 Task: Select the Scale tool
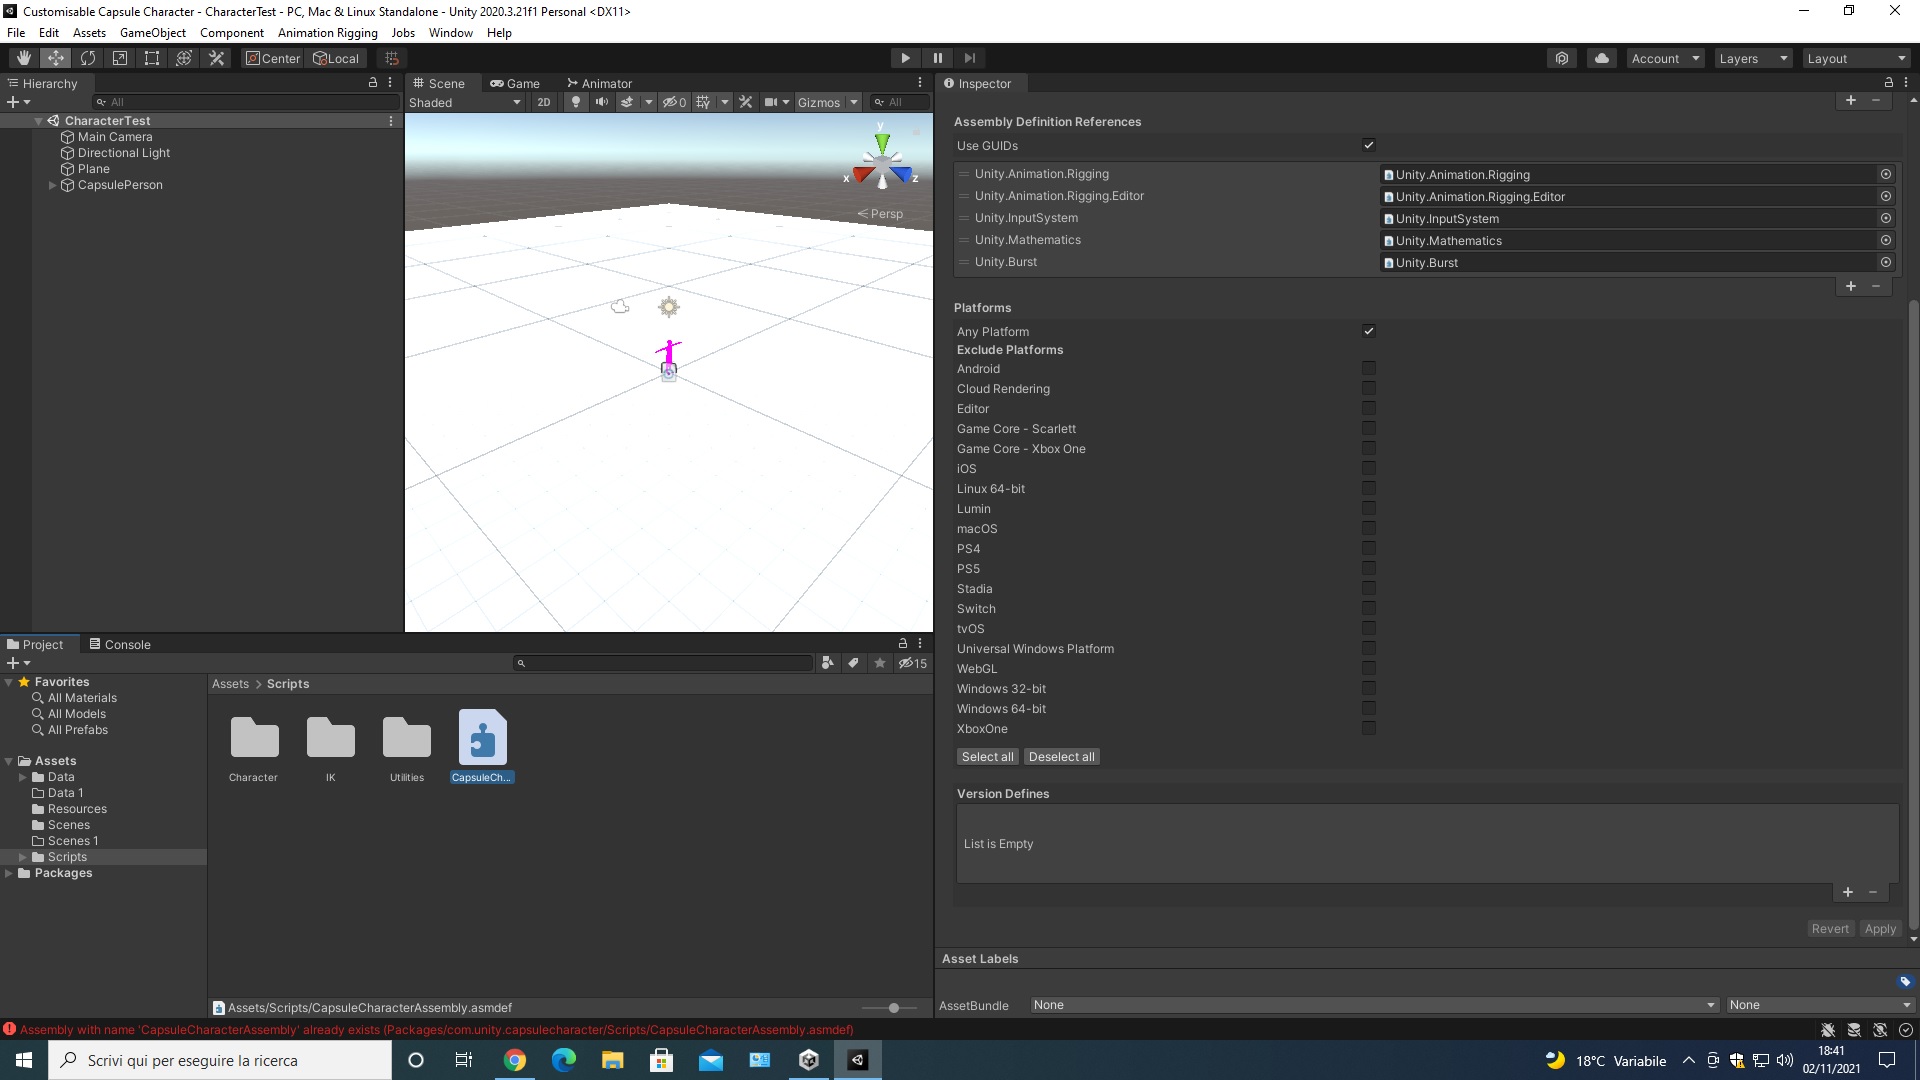coord(119,58)
